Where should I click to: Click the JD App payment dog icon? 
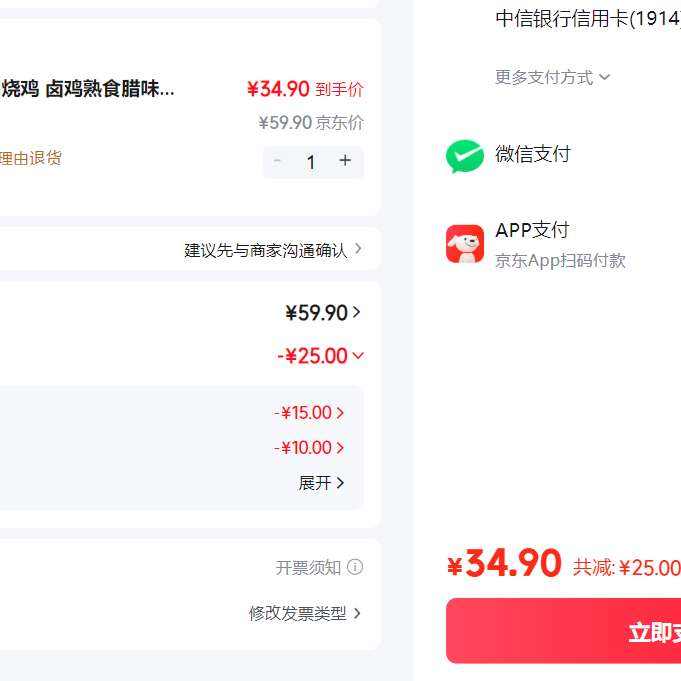(465, 244)
